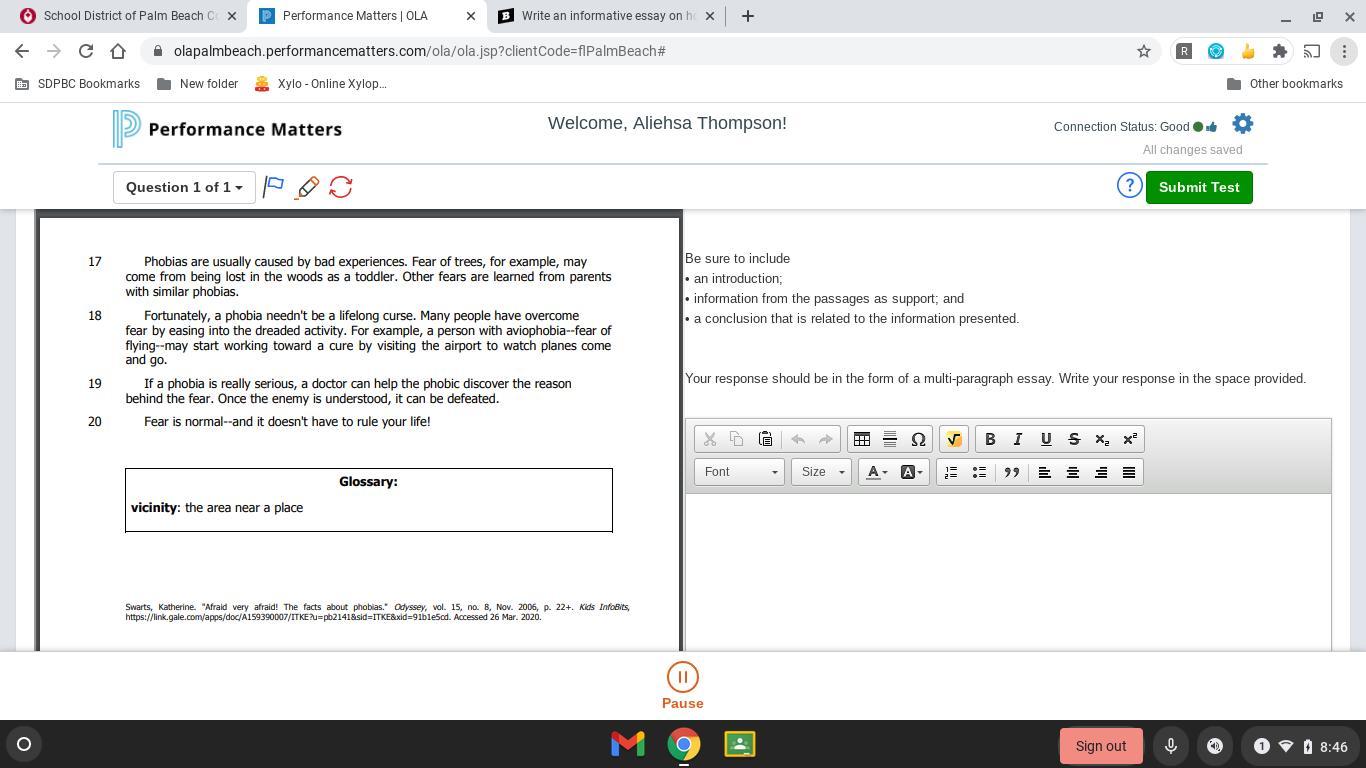Open the New folder bookmark
Viewport: 1366px width, 768px height.
click(198, 84)
